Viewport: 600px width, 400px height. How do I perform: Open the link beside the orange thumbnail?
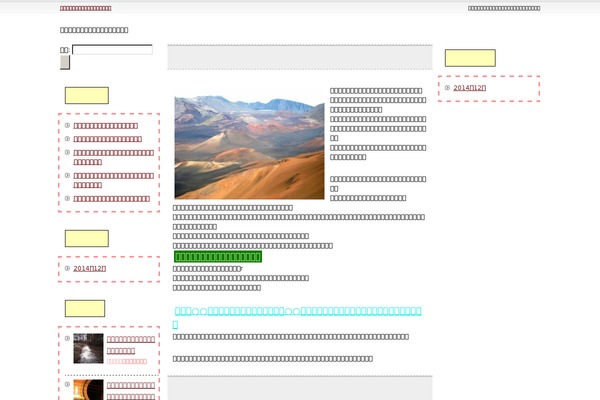131,391
